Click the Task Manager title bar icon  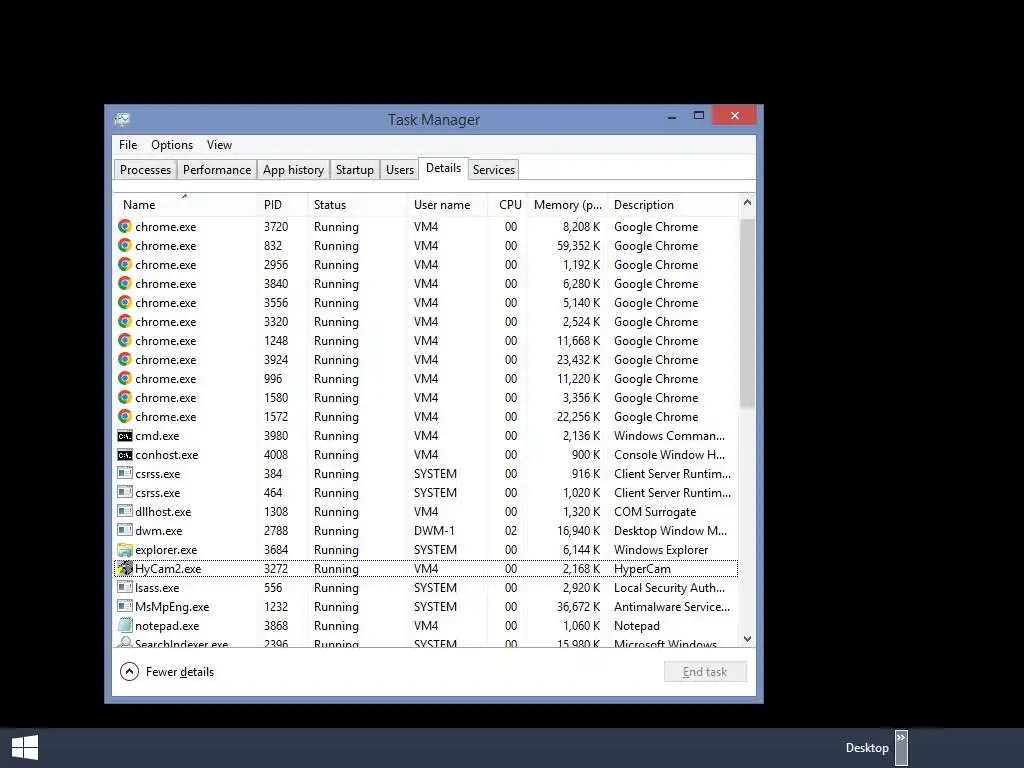pyautogui.click(x=122, y=120)
